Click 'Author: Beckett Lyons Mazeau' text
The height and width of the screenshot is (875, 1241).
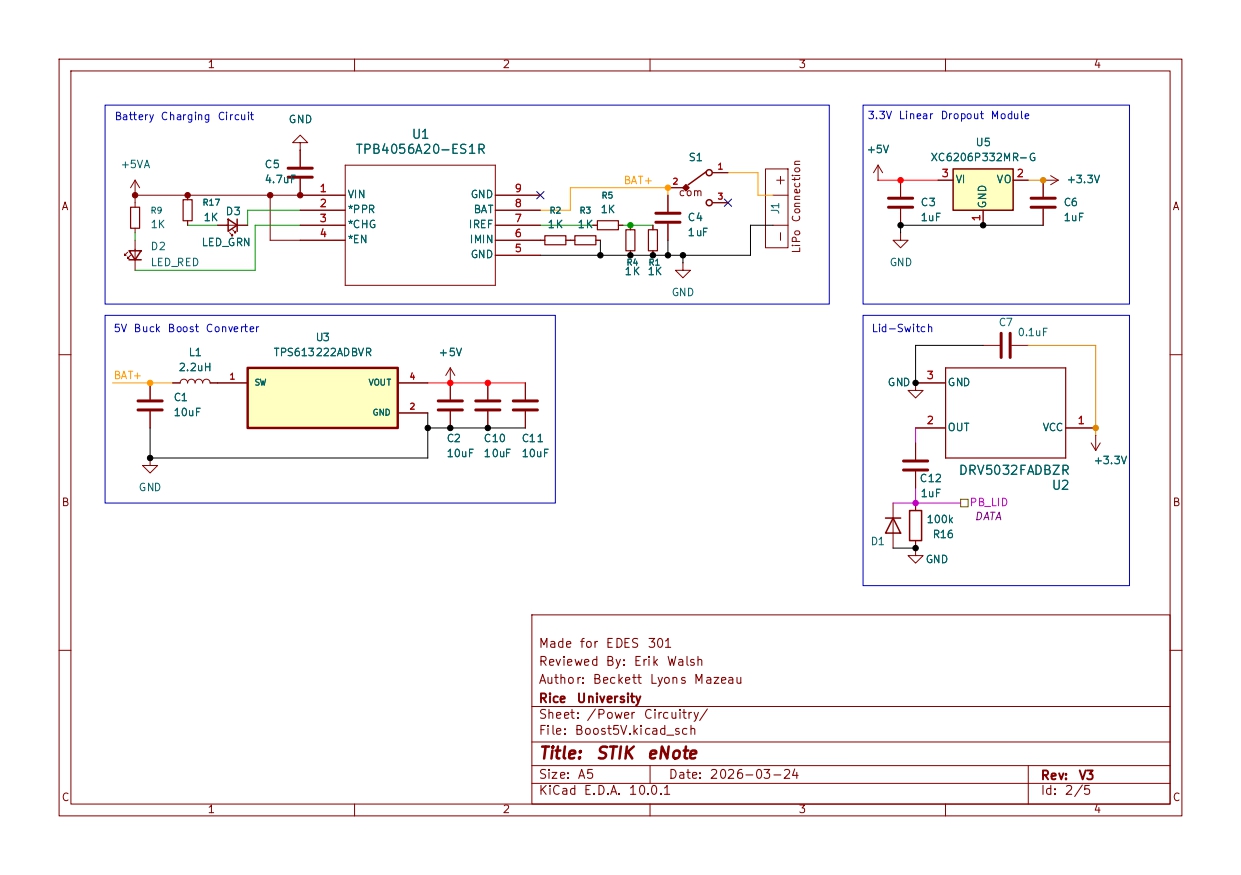coord(640,679)
